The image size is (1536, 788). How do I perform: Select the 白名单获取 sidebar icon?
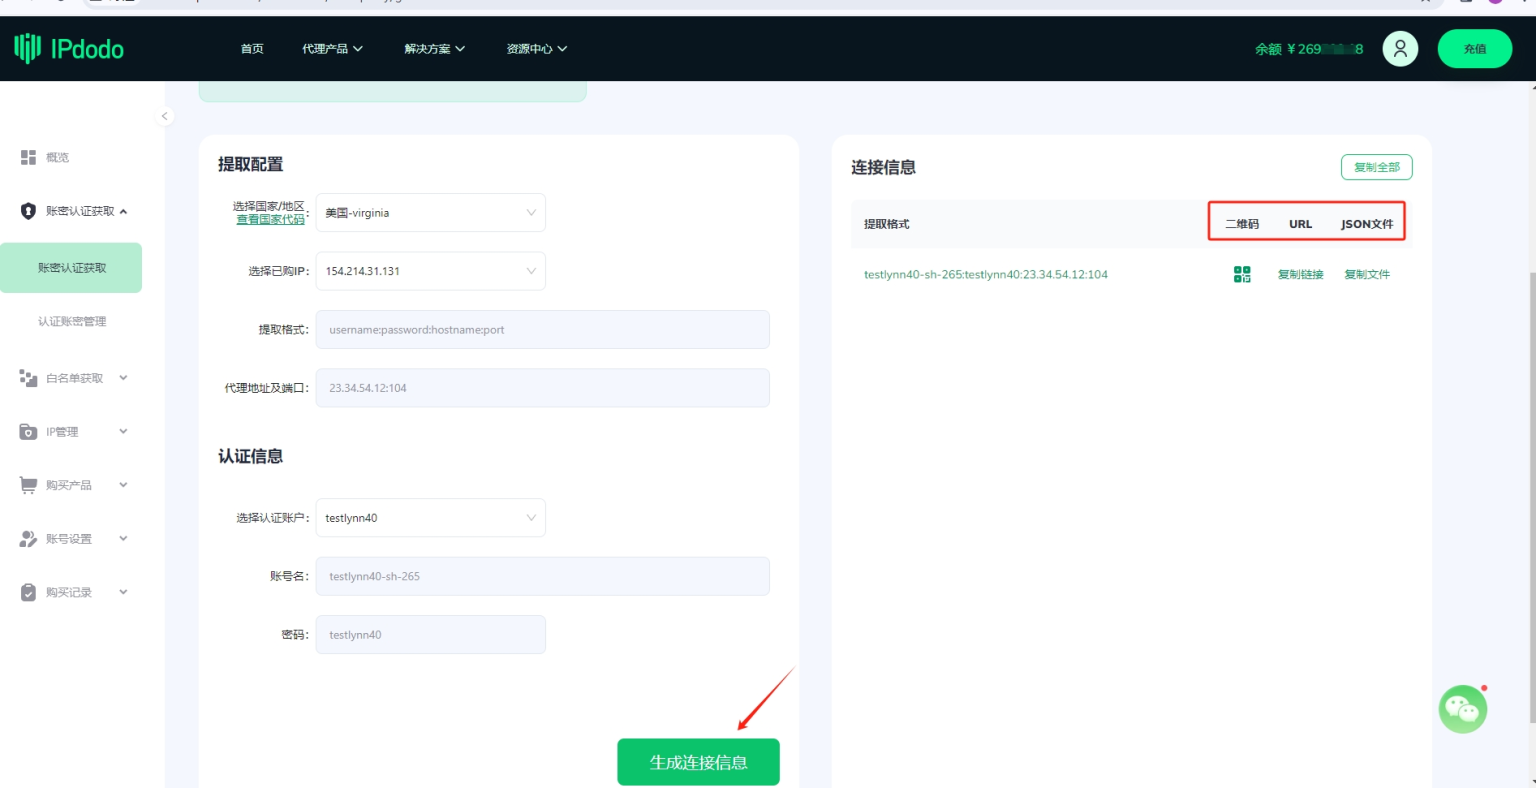click(27, 378)
